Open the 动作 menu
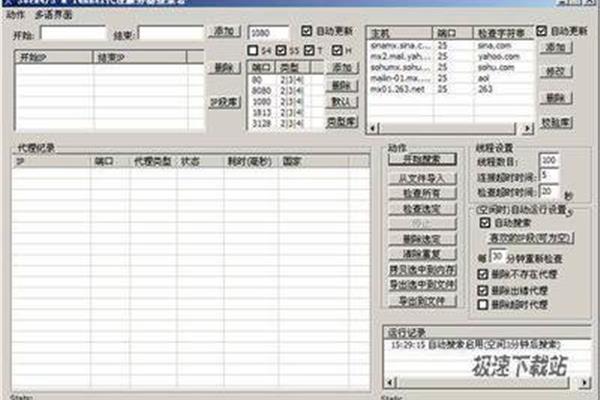Screen dimensions: 600x400 coord(15,15)
